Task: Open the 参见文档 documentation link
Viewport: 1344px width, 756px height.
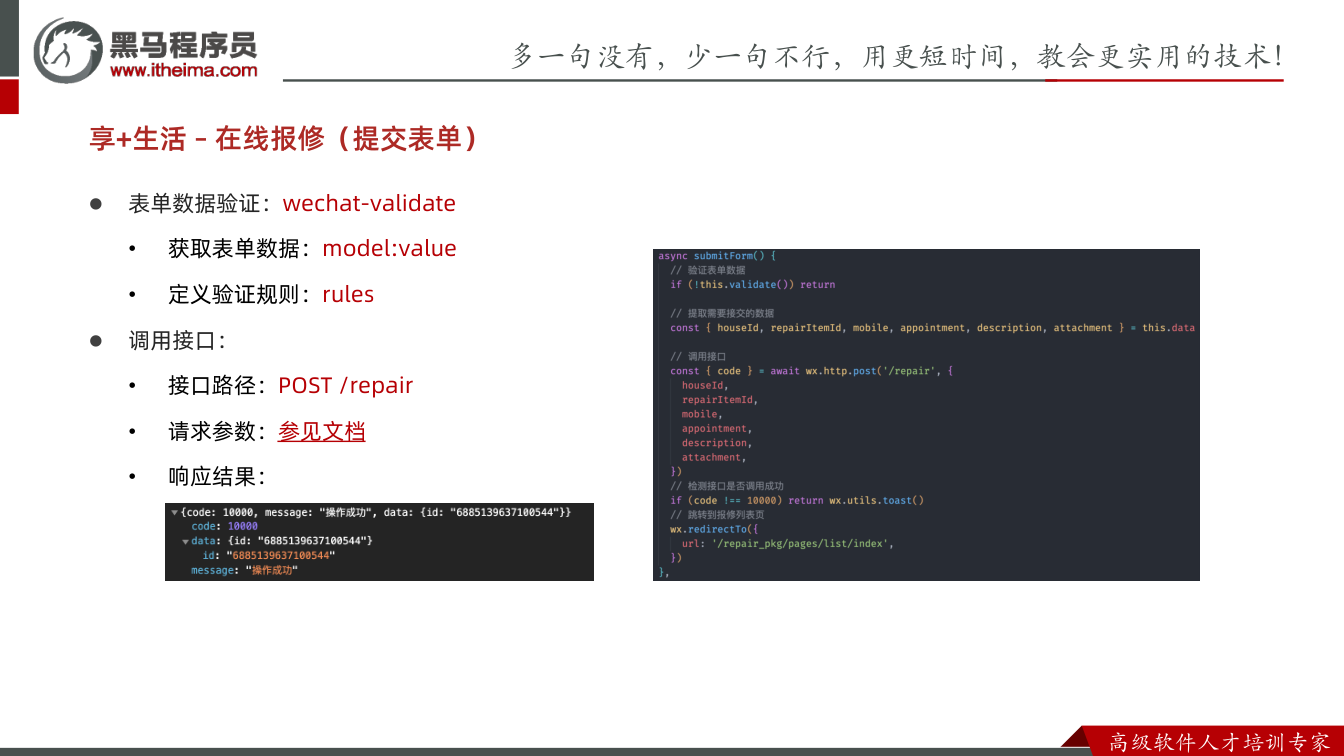Action: pos(321,431)
